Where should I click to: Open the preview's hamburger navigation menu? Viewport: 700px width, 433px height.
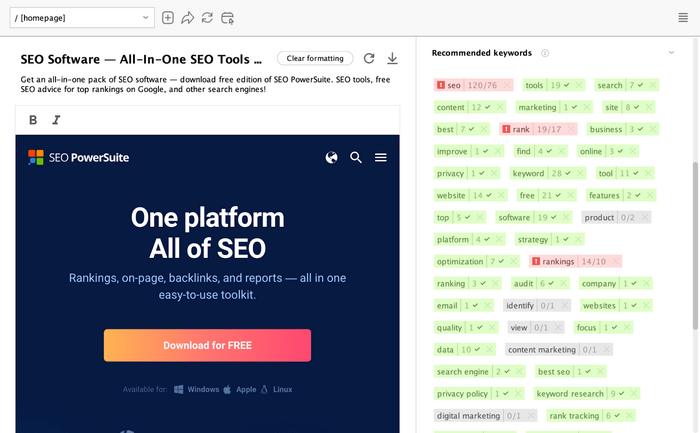click(x=381, y=157)
